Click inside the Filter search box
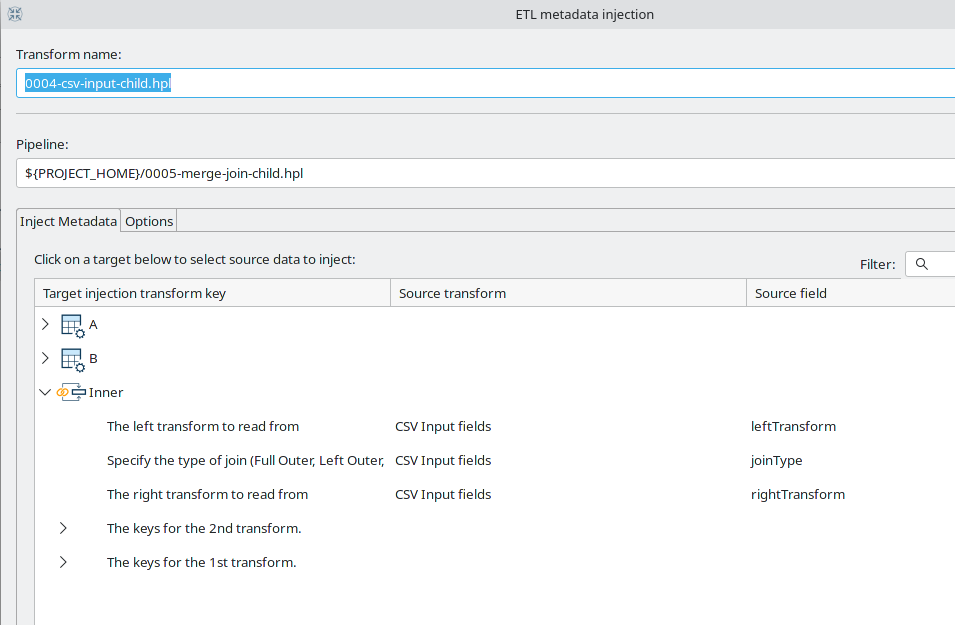Image resolution: width=955 pixels, height=625 pixels. point(940,264)
